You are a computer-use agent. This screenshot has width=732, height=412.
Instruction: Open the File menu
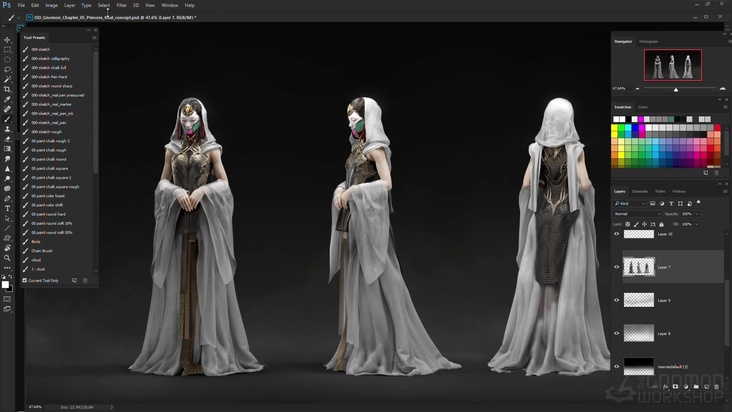click(21, 5)
